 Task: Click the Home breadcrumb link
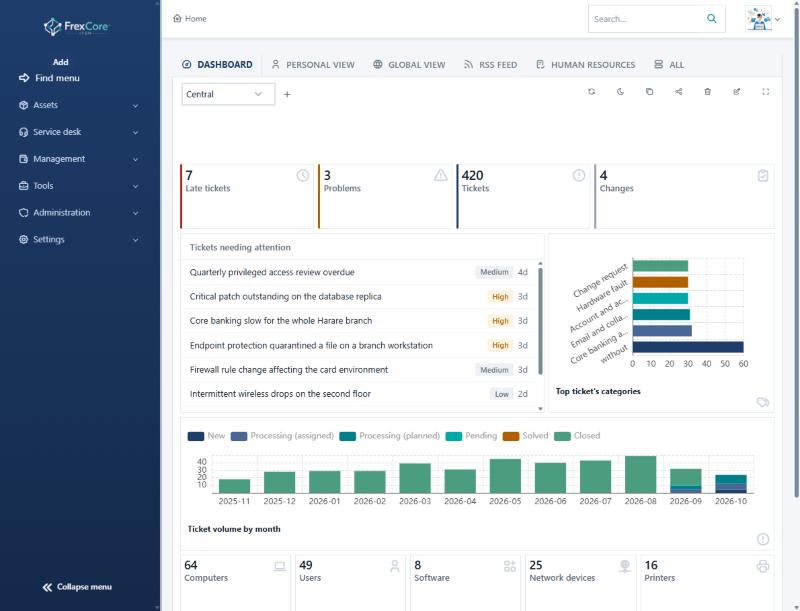tap(190, 18)
